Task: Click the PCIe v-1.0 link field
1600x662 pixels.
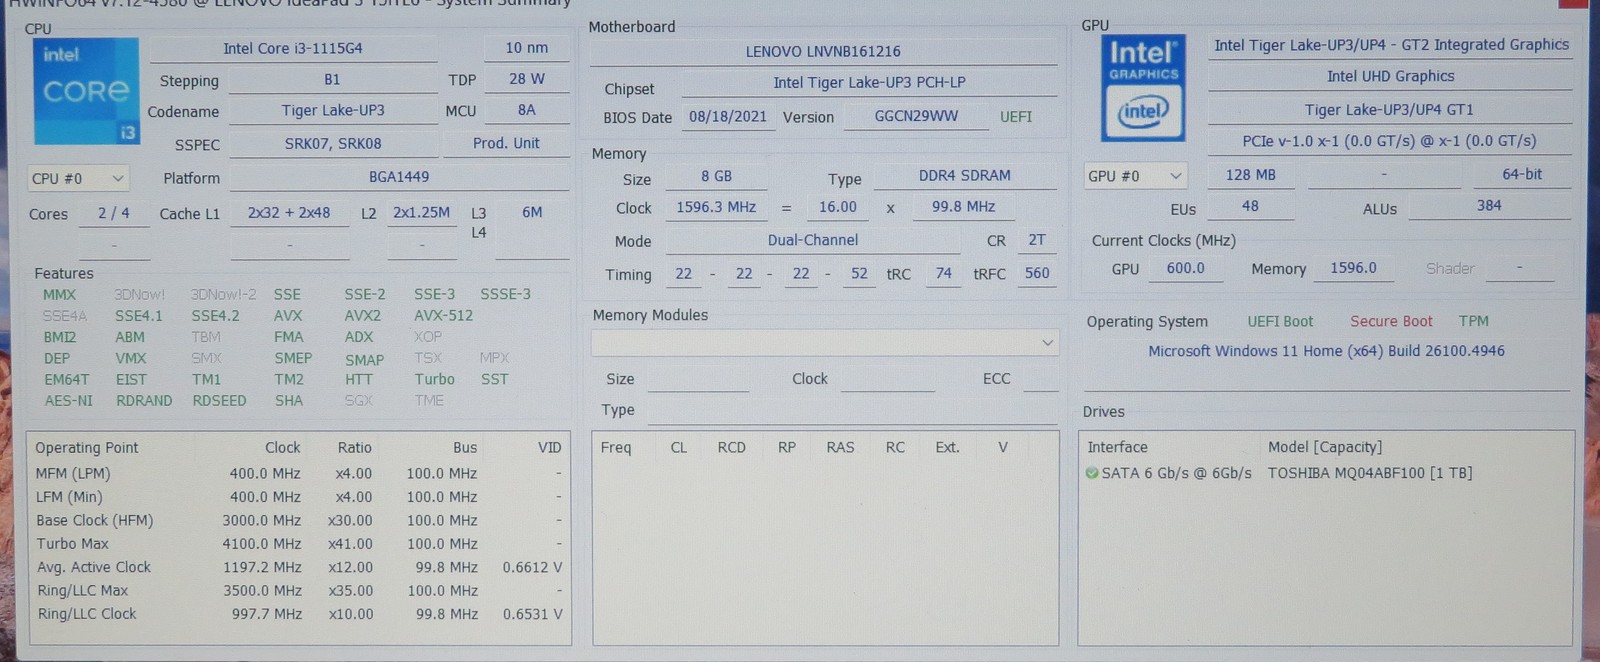Action: [1389, 142]
